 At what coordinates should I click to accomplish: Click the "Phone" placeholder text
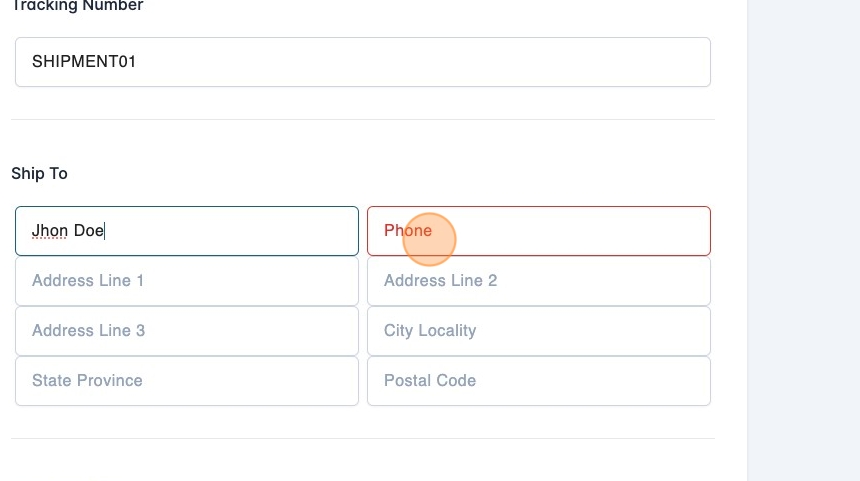[408, 231]
